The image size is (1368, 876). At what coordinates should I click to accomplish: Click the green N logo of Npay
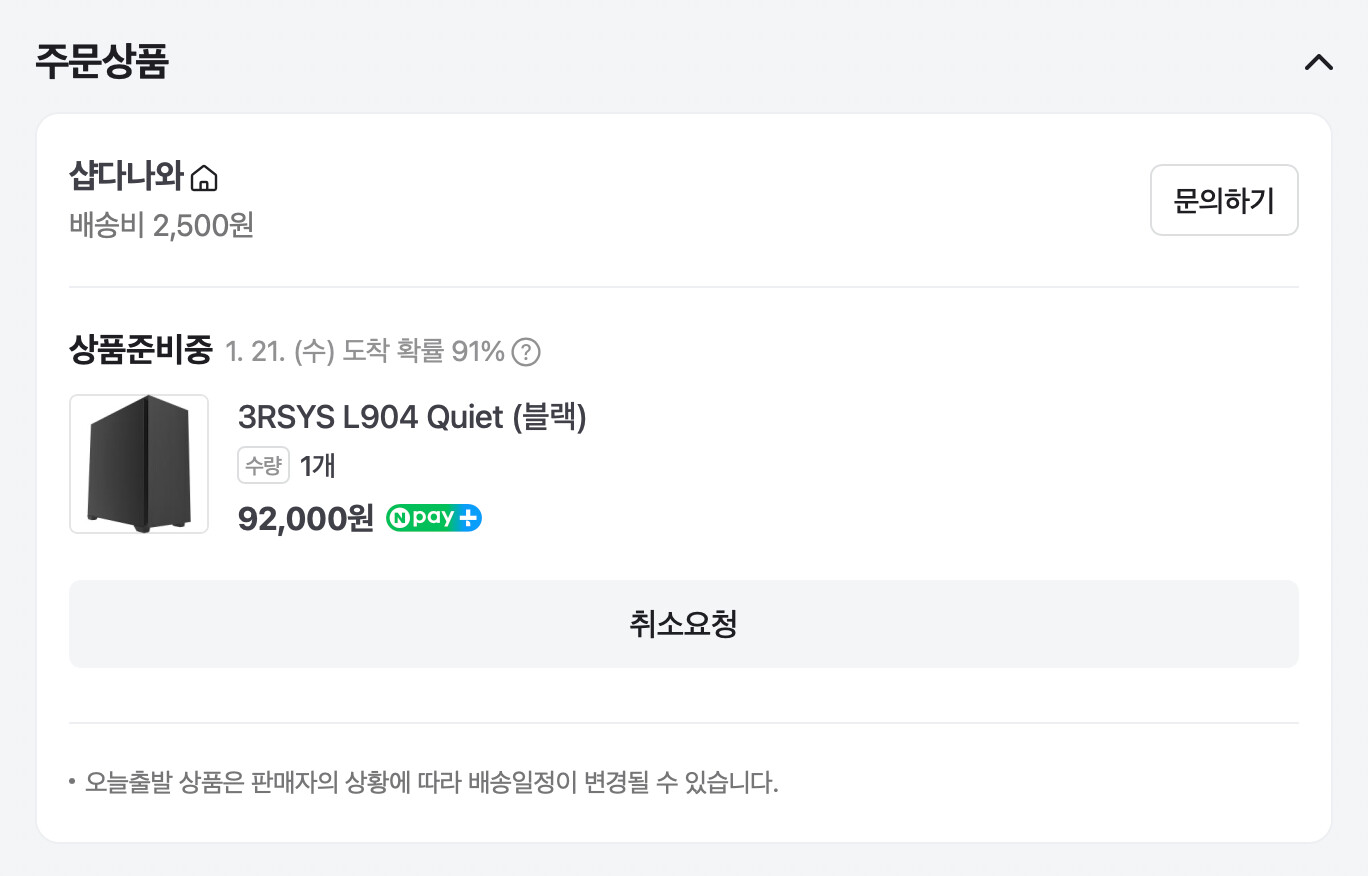(400, 518)
